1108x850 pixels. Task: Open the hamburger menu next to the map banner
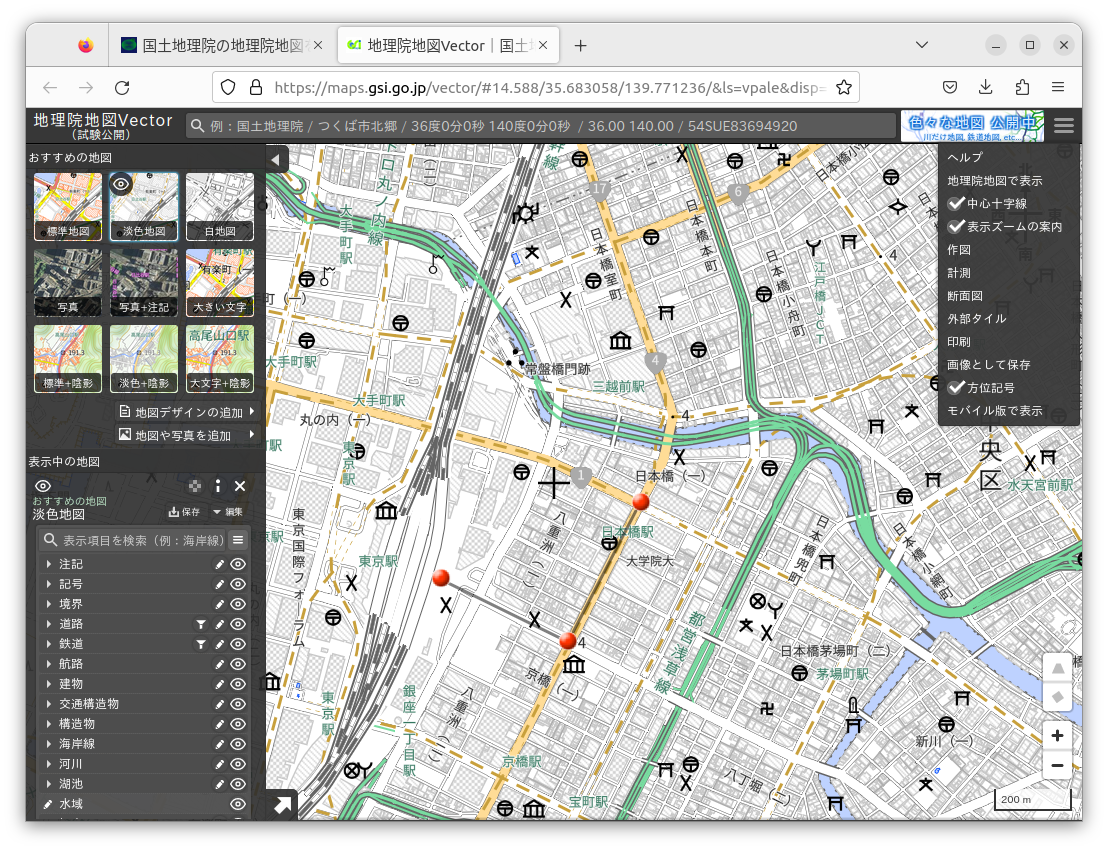click(1063, 126)
